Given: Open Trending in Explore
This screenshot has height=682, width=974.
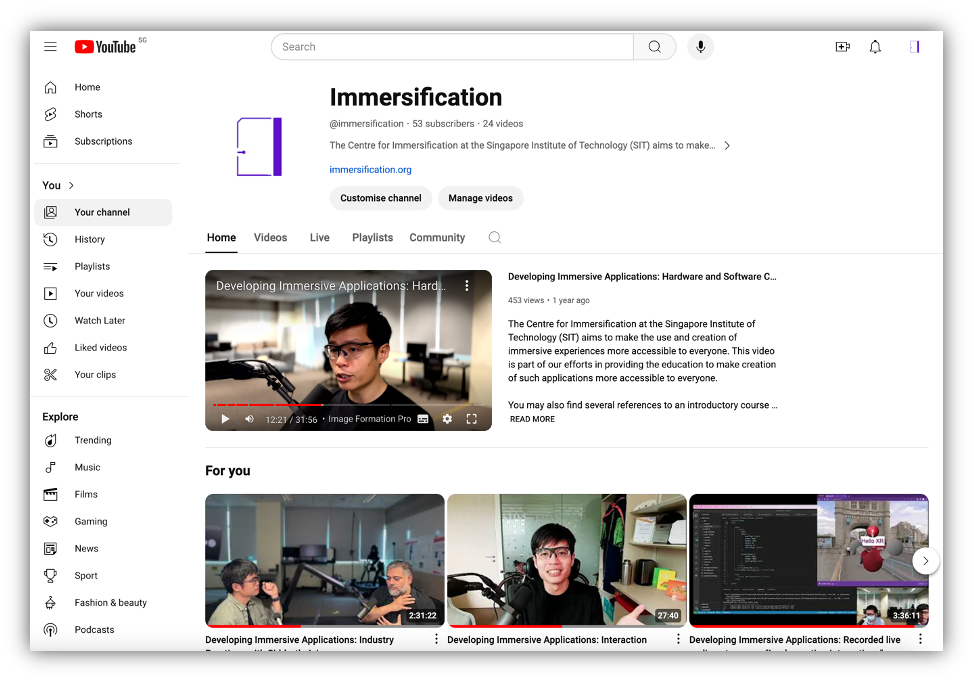Looking at the screenshot, I should 103,440.
